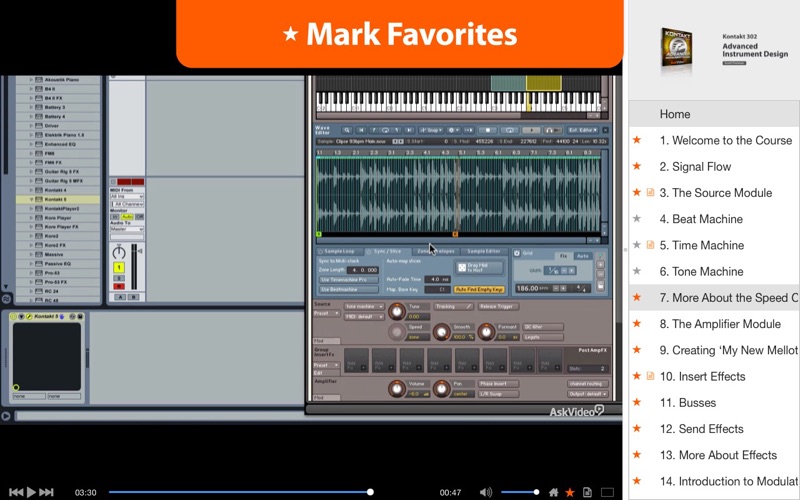Click the Zone Length value field
800x500 pixels.
point(363,270)
